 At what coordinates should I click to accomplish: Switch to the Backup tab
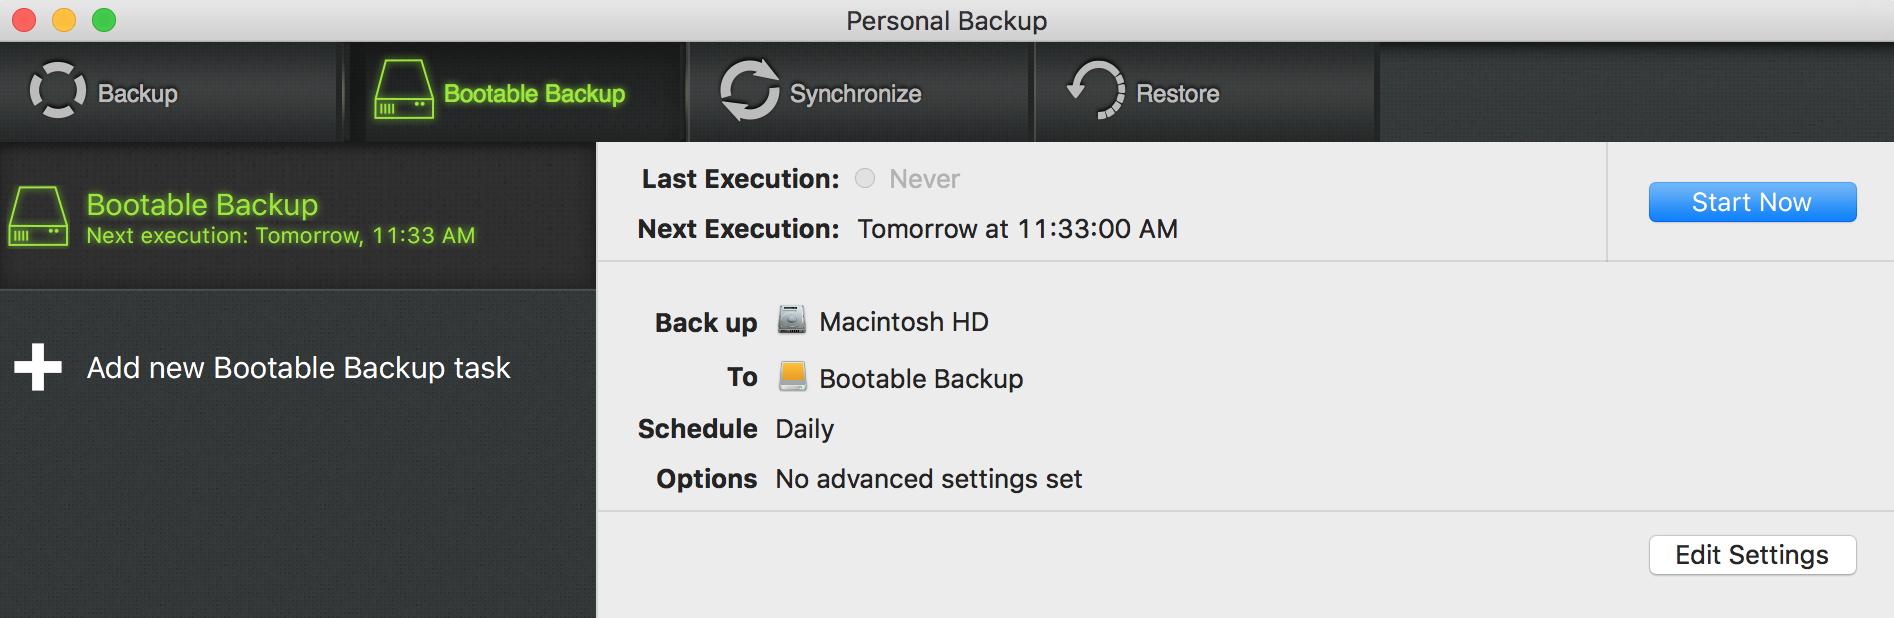[171, 92]
